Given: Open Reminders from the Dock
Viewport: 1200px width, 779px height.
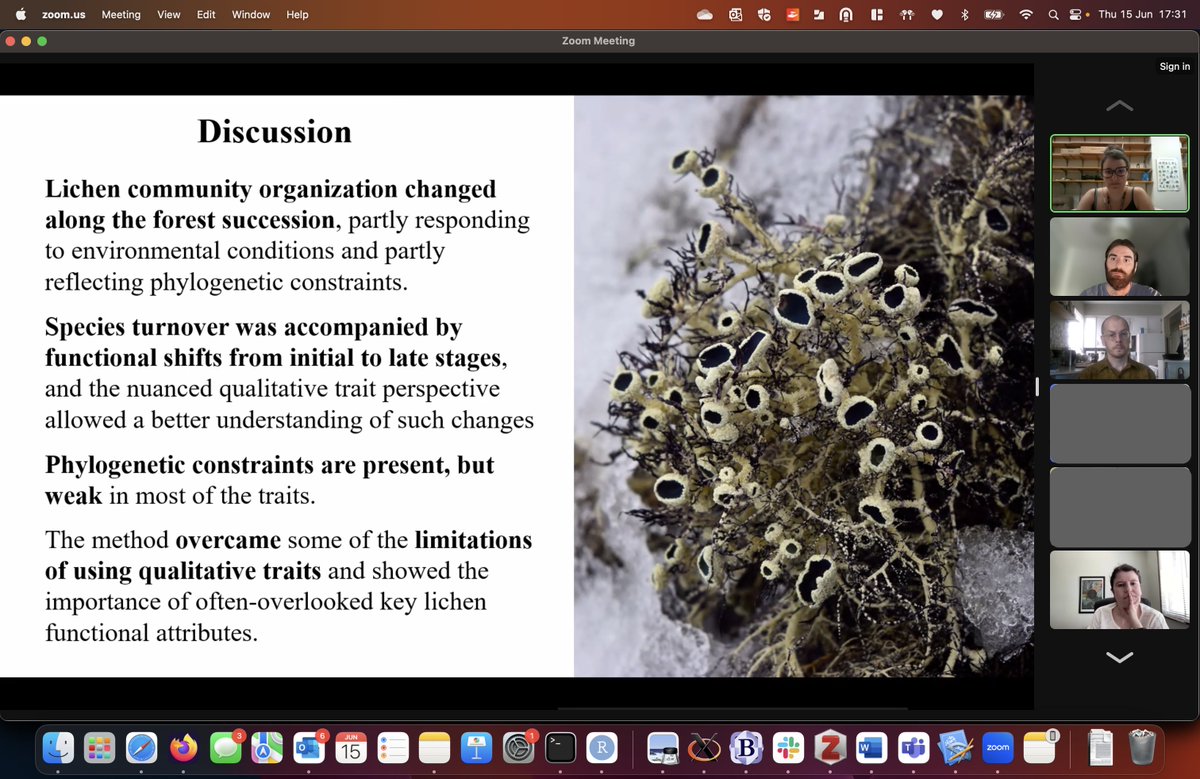Looking at the screenshot, I should click(x=393, y=746).
